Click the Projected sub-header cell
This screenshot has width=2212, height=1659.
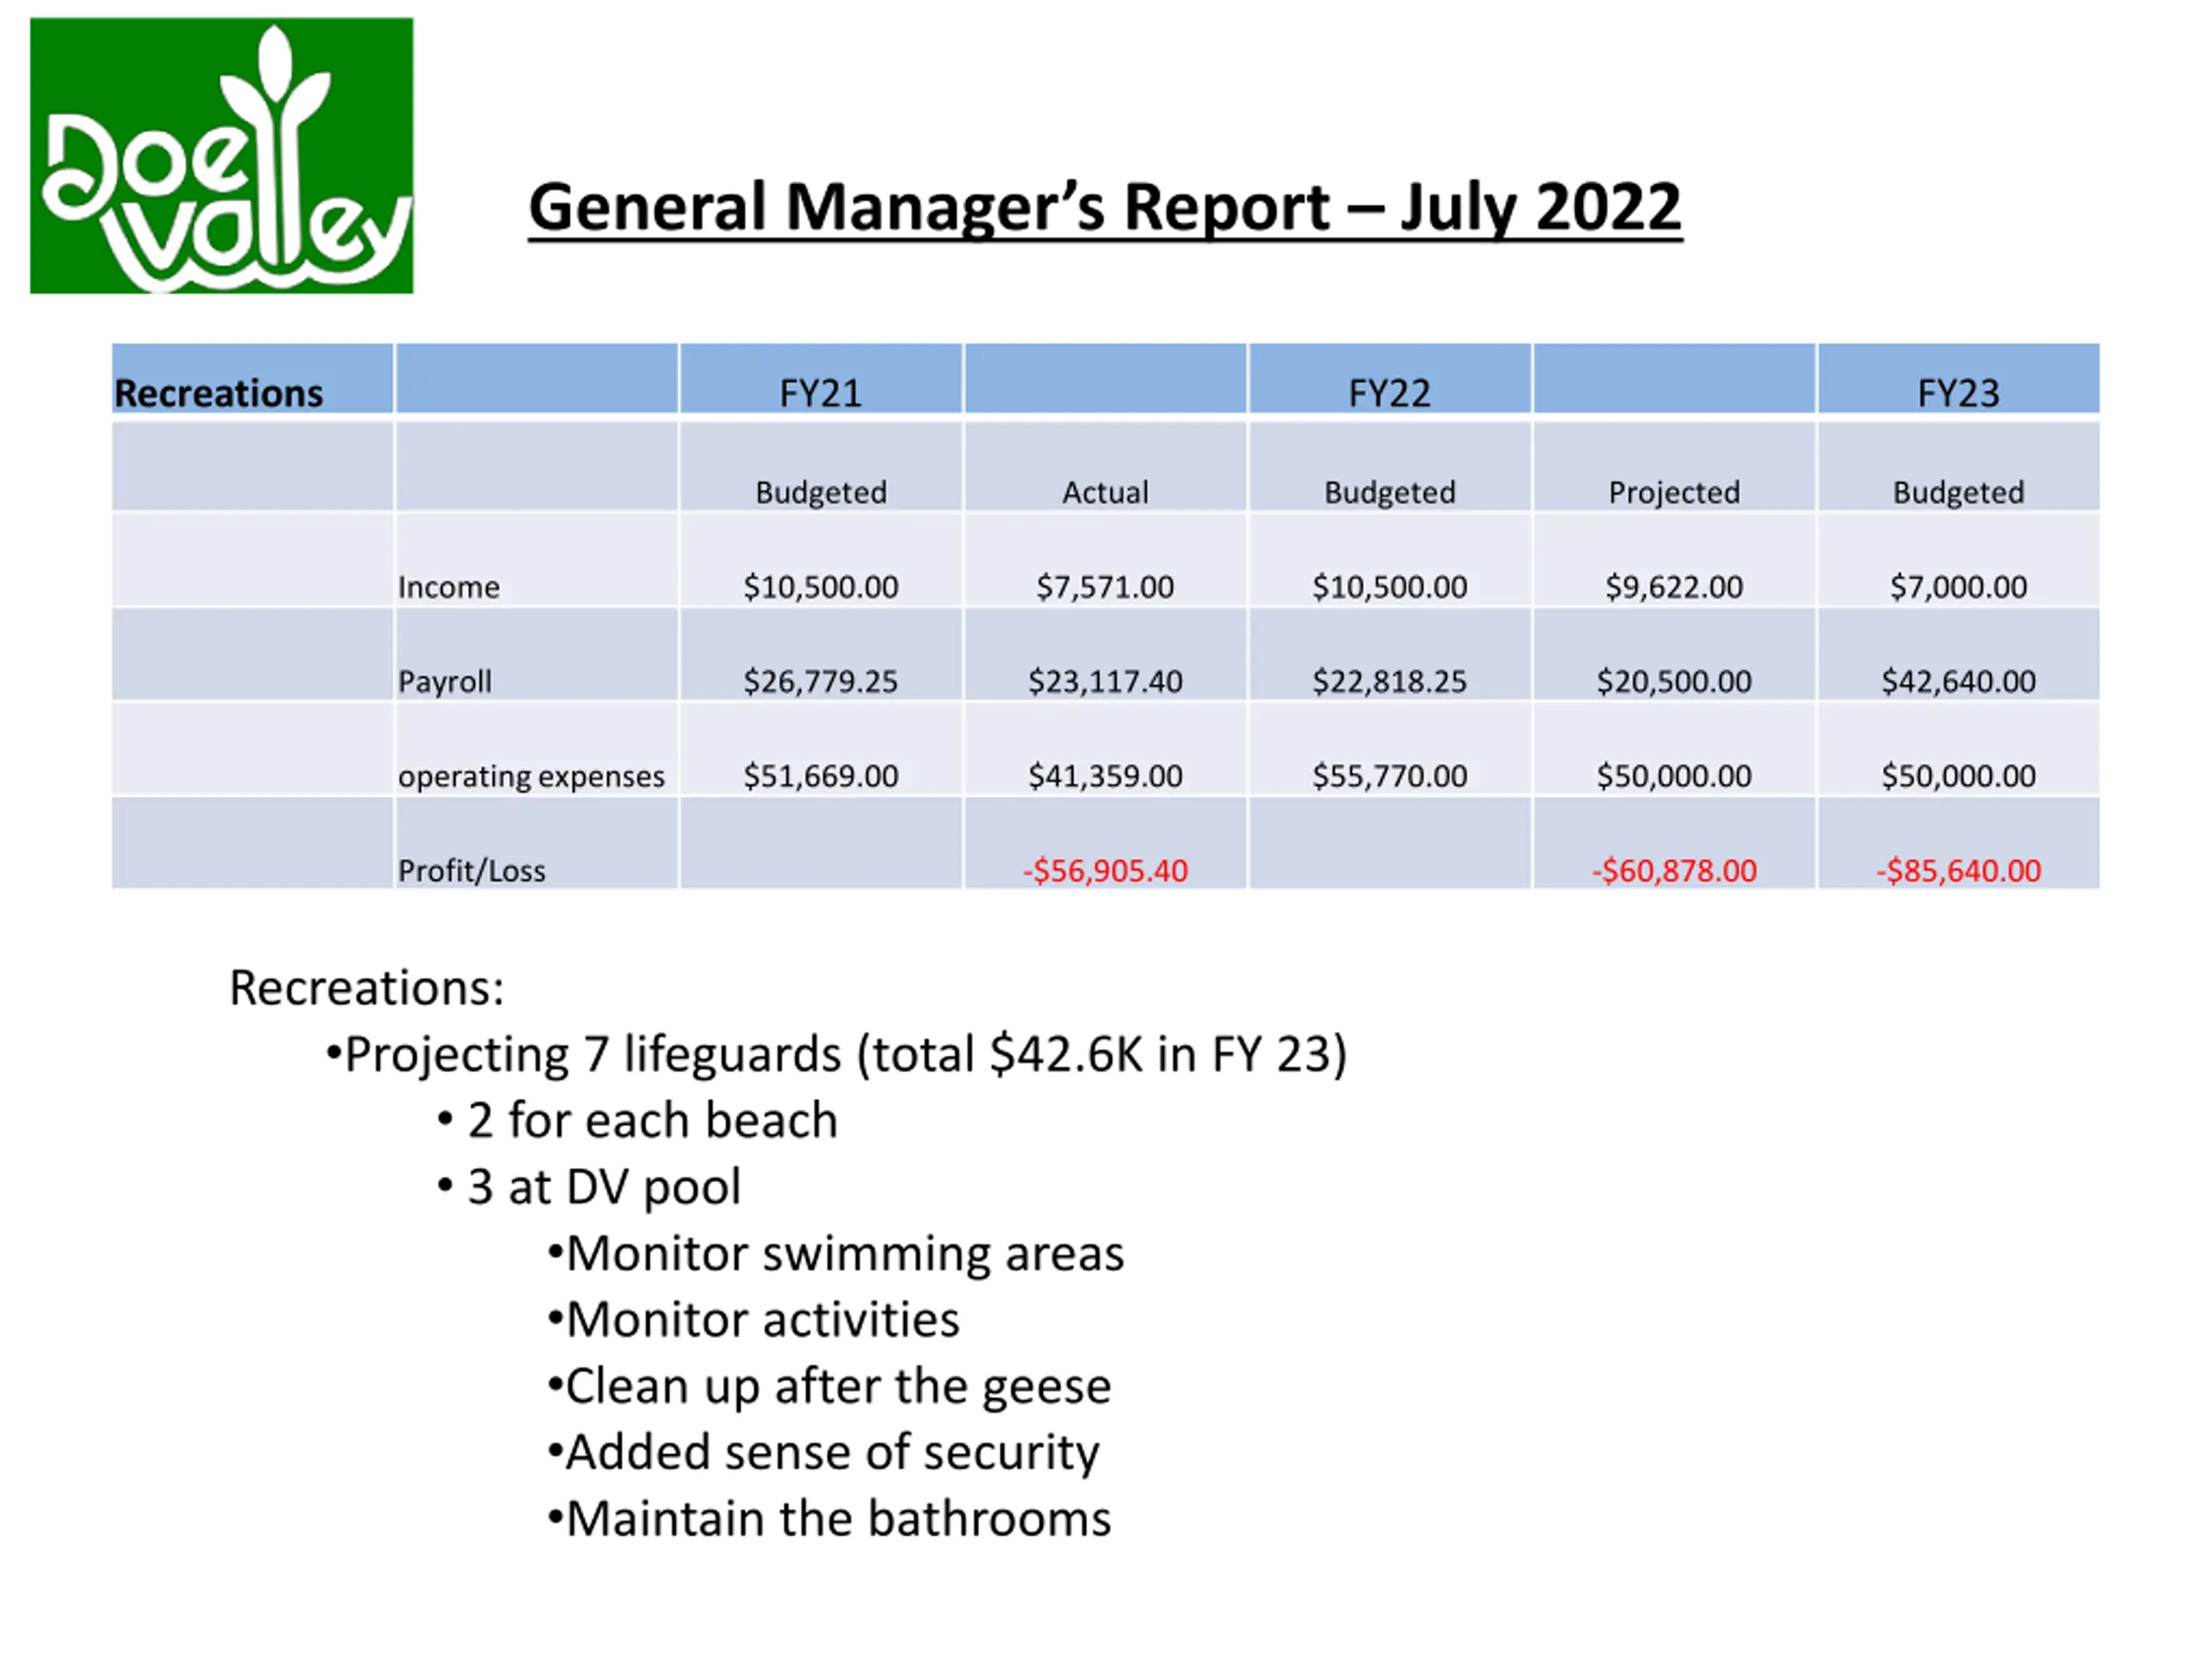pos(1674,466)
